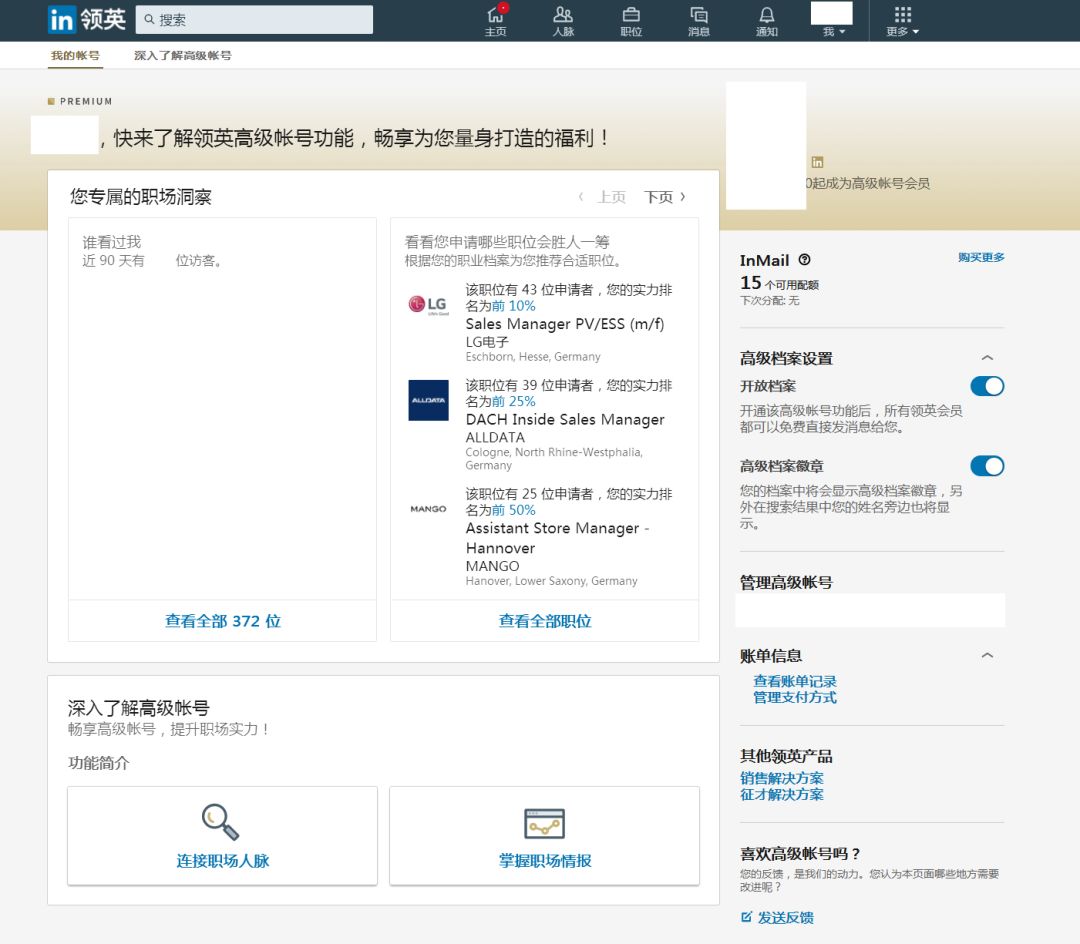Open the 消息 messaging icon
This screenshot has height=944, width=1080.
(x=698, y=21)
